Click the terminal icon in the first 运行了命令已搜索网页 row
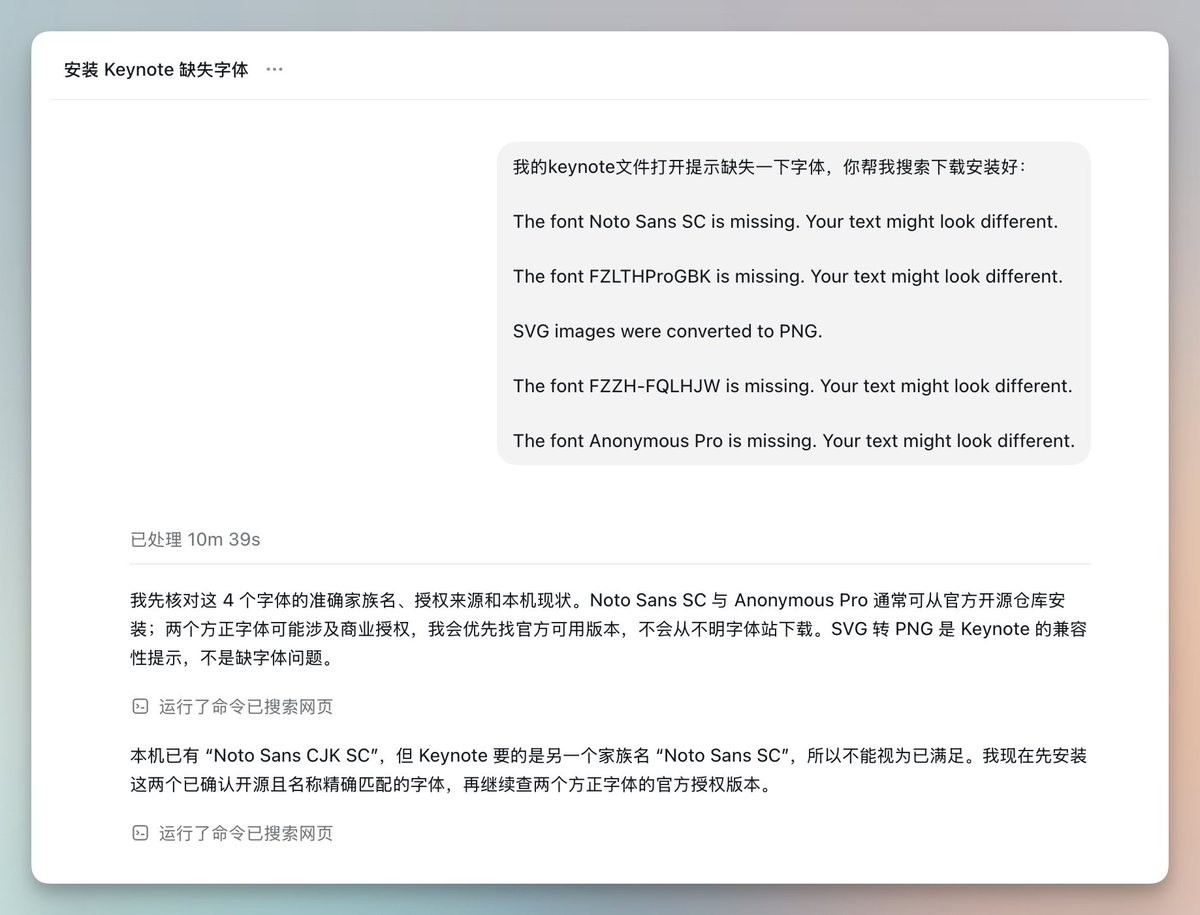1200x915 pixels. click(140, 706)
